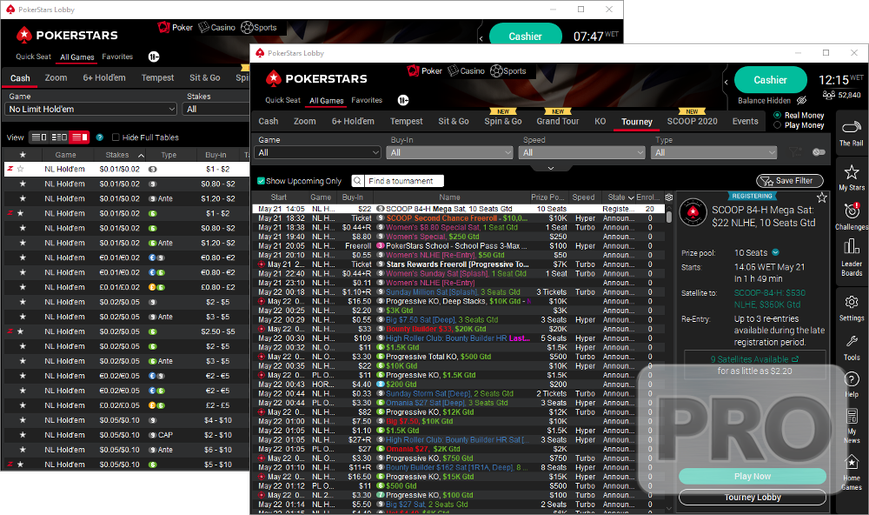Switch to the SCOOP 2020 tab
The image size is (869, 515).
coord(692,121)
